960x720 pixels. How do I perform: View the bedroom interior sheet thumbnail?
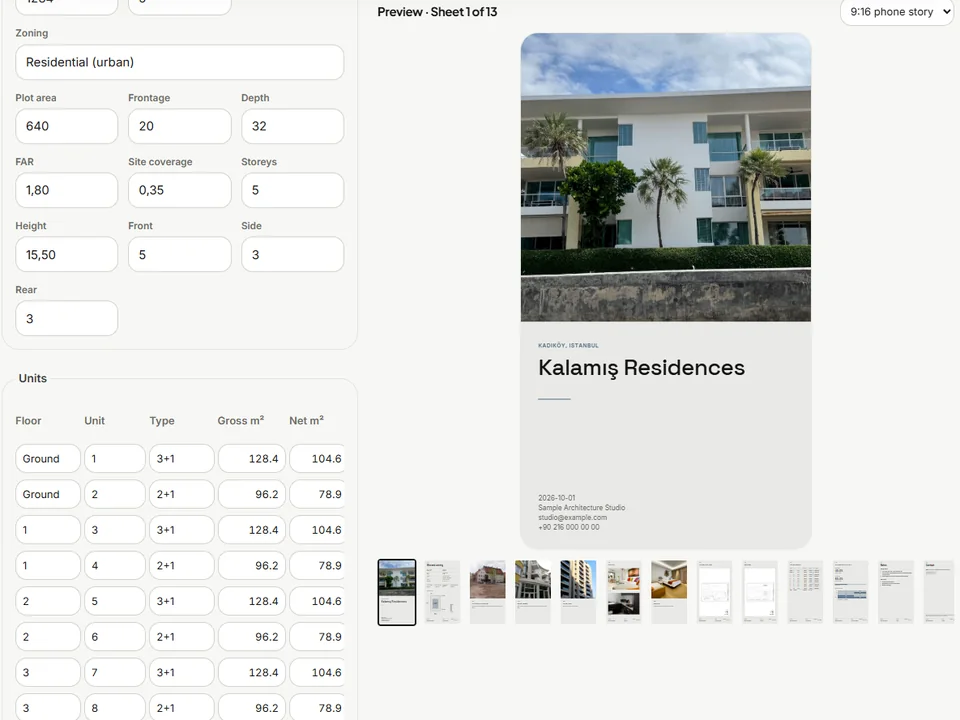669,592
